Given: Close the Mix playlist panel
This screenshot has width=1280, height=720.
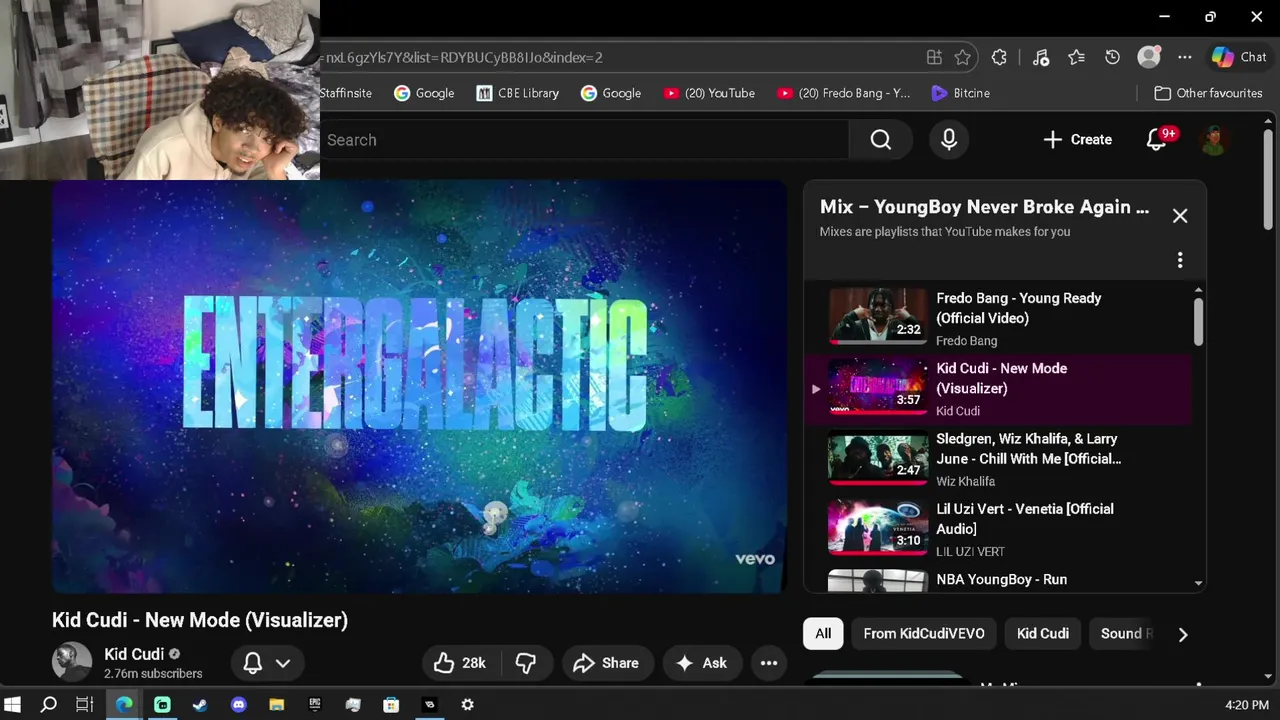Looking at the screenshot, I should [x=1180, y=216].
